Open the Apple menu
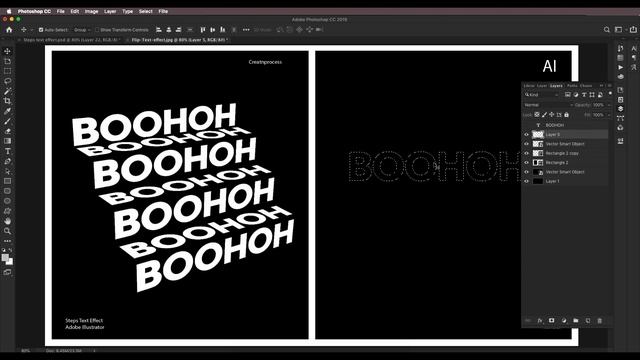Image resolution: width=640 pixels, height=360 pixels. coord(9,11)
